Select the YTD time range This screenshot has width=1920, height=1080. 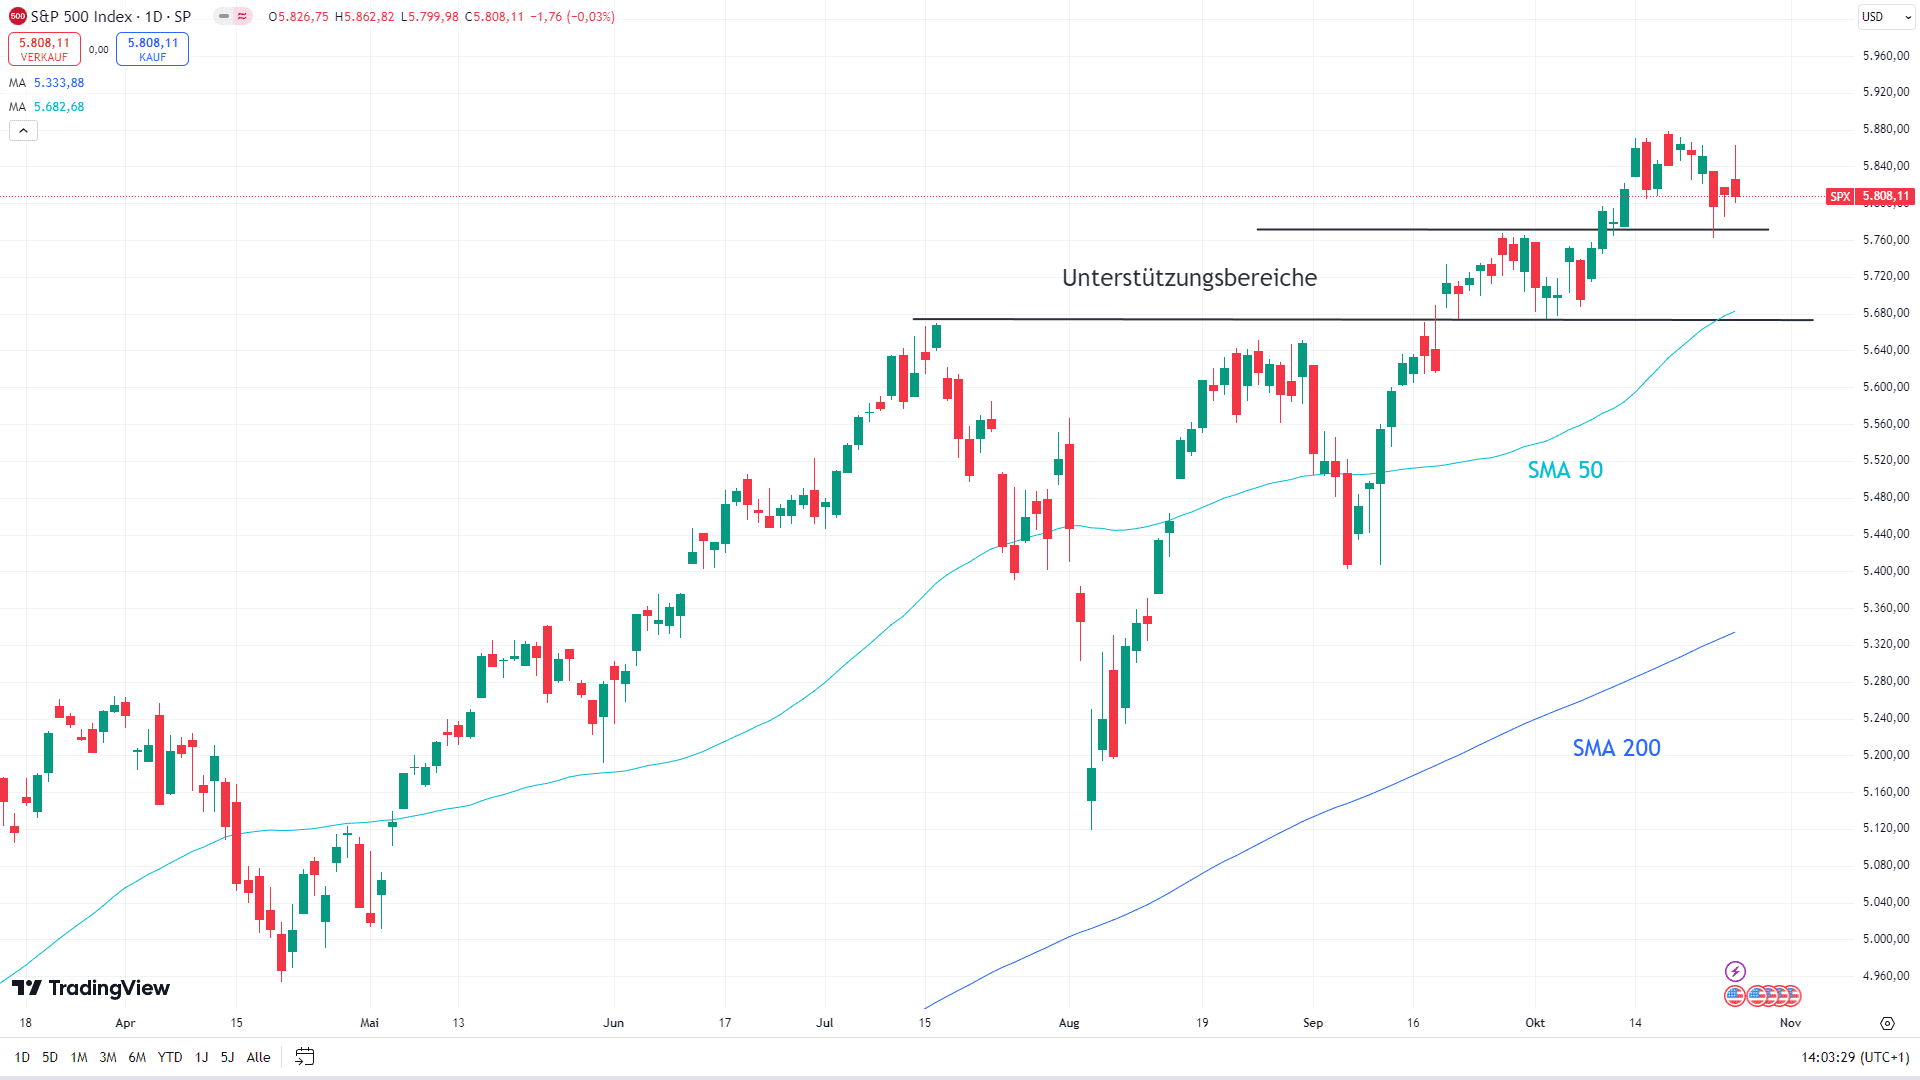170,1057
